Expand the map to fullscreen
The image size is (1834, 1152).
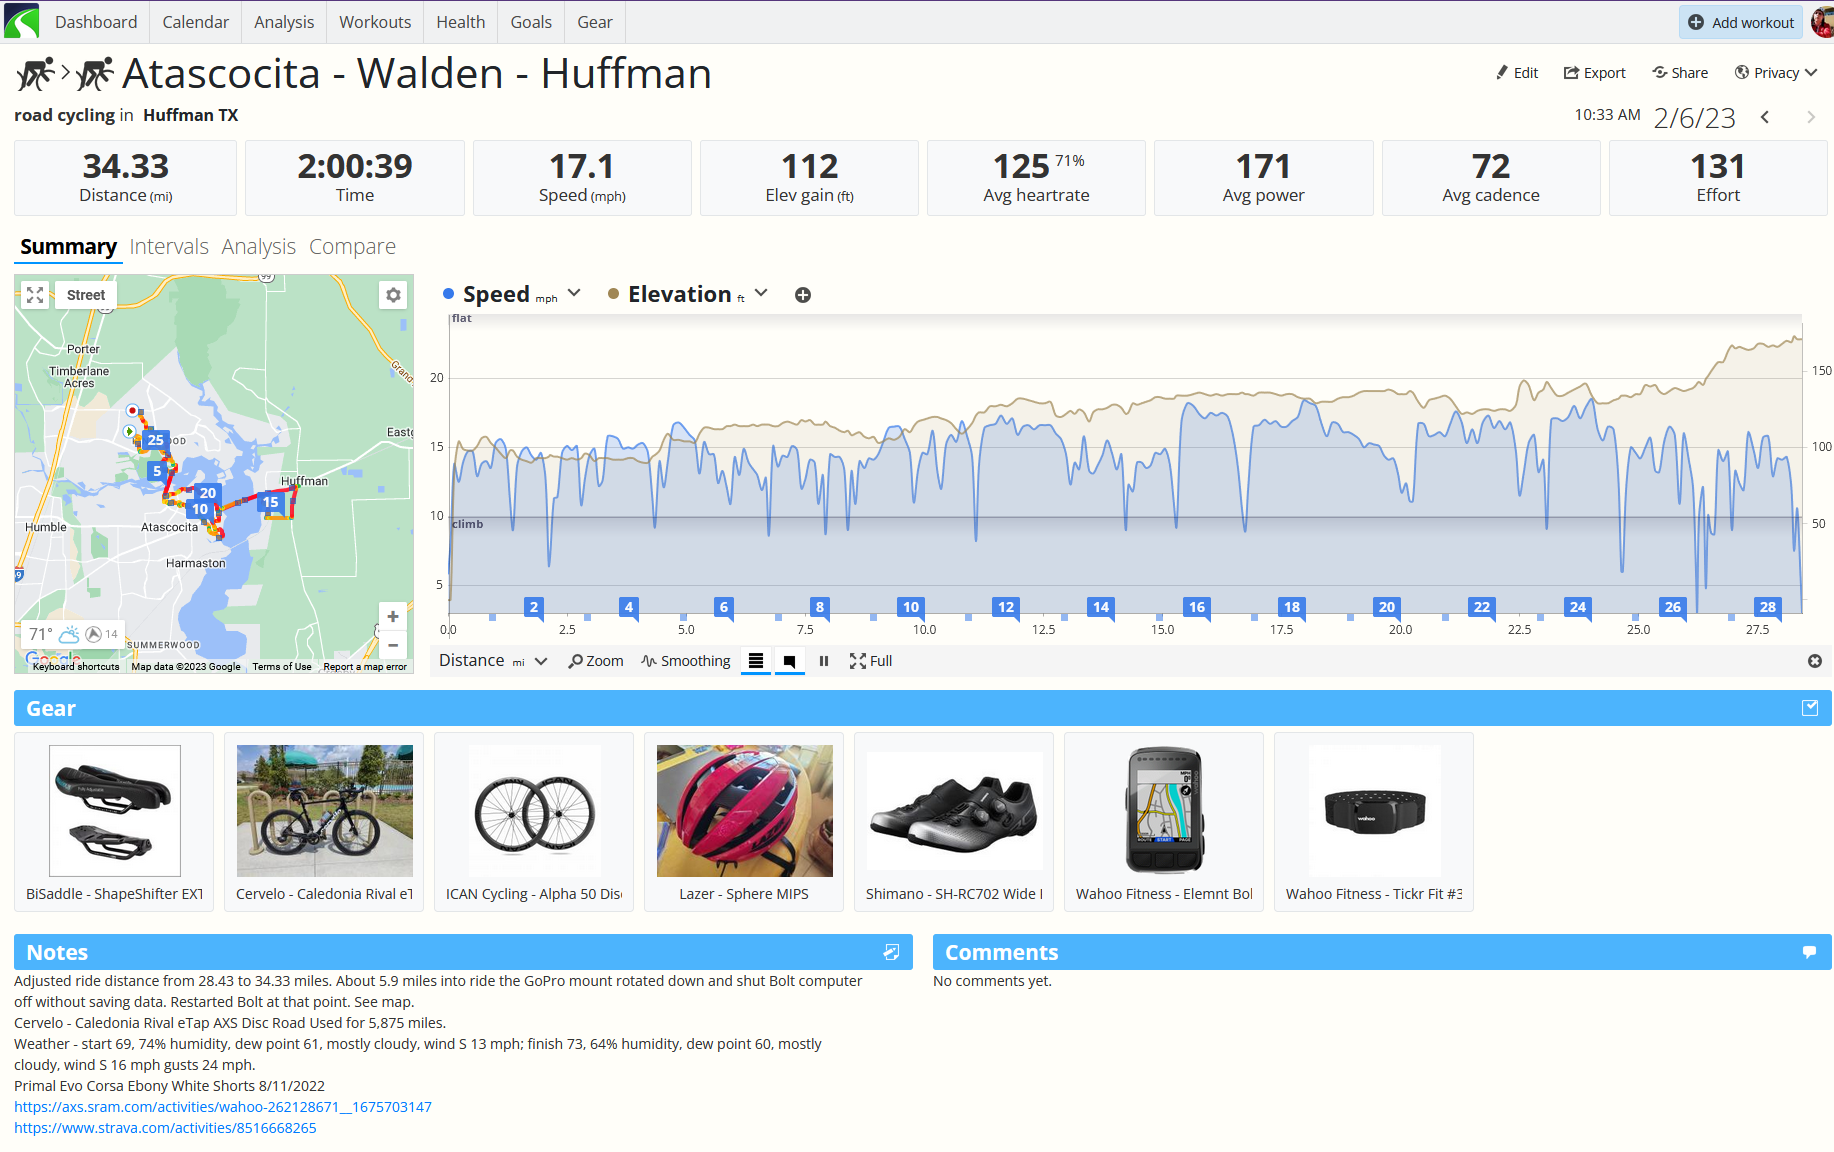point(35,295)
